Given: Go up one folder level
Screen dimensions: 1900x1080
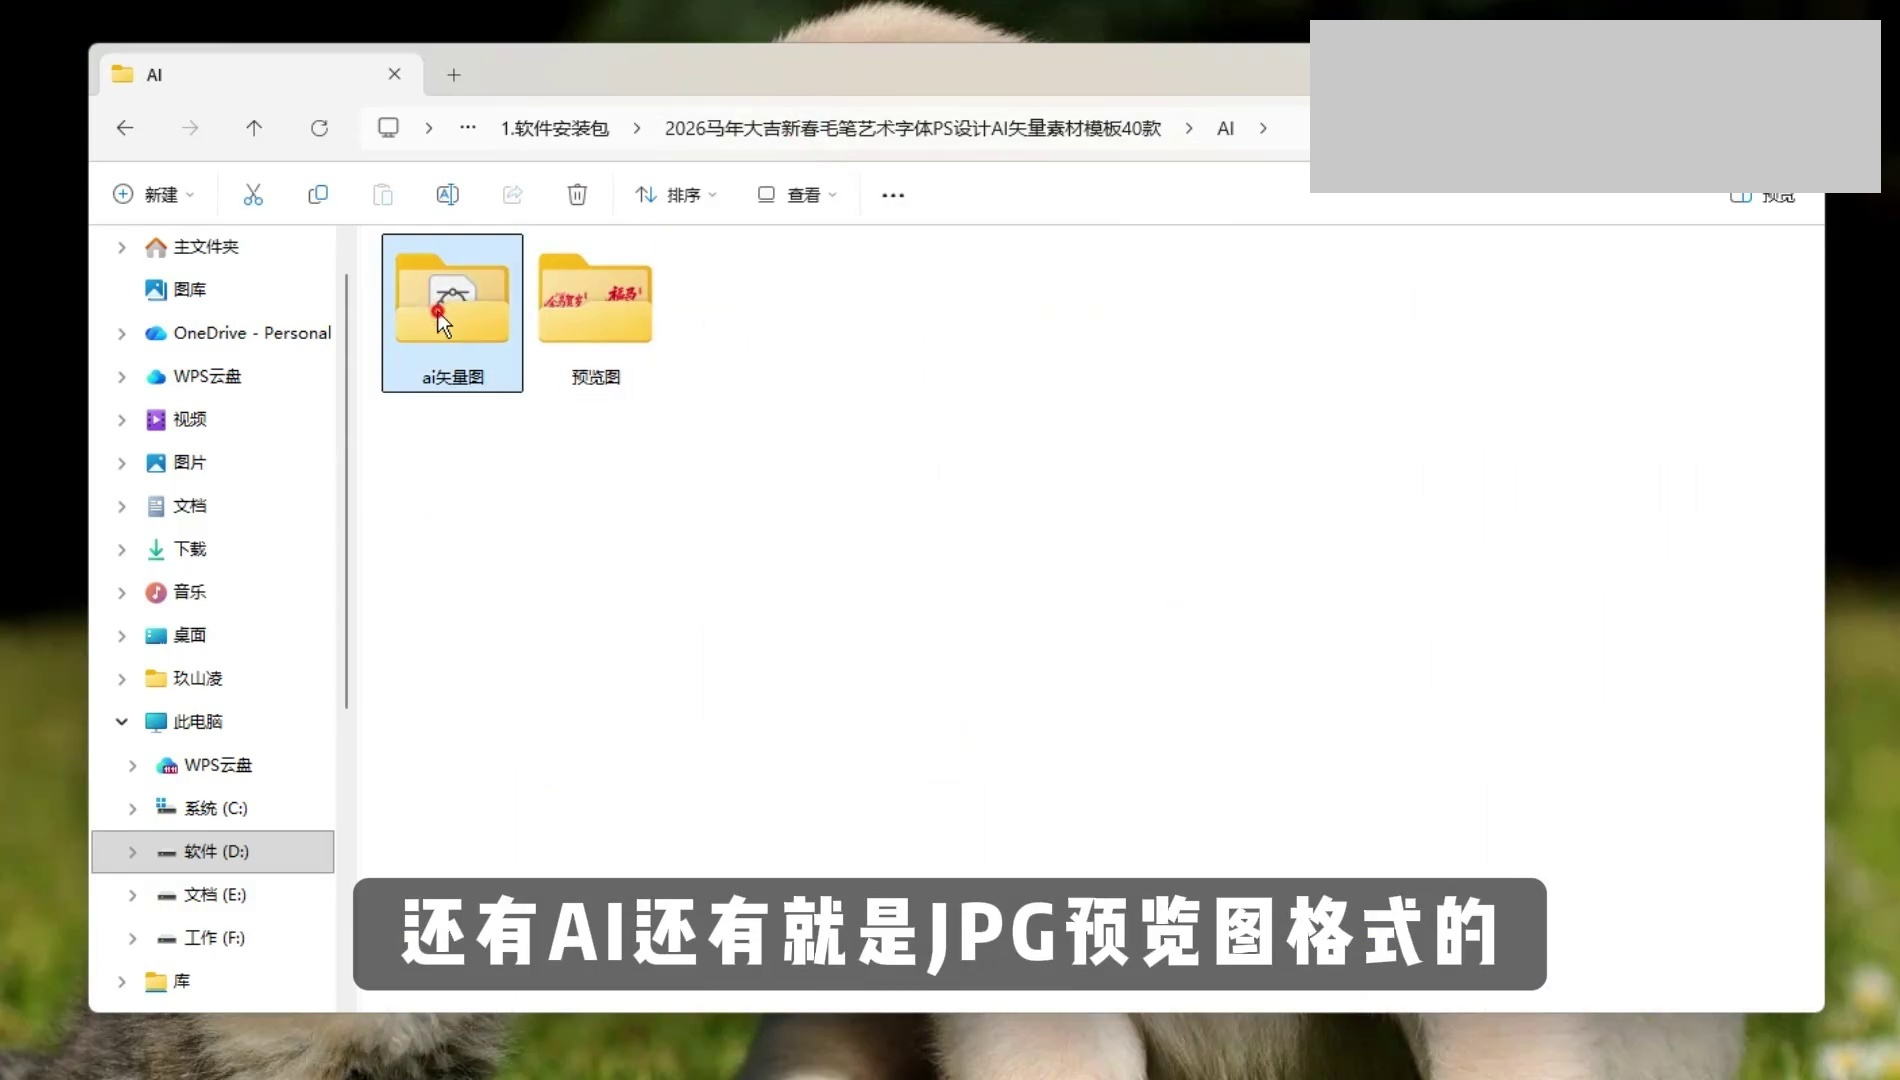Looking at the screenshot, I should [x=254, y=128].
